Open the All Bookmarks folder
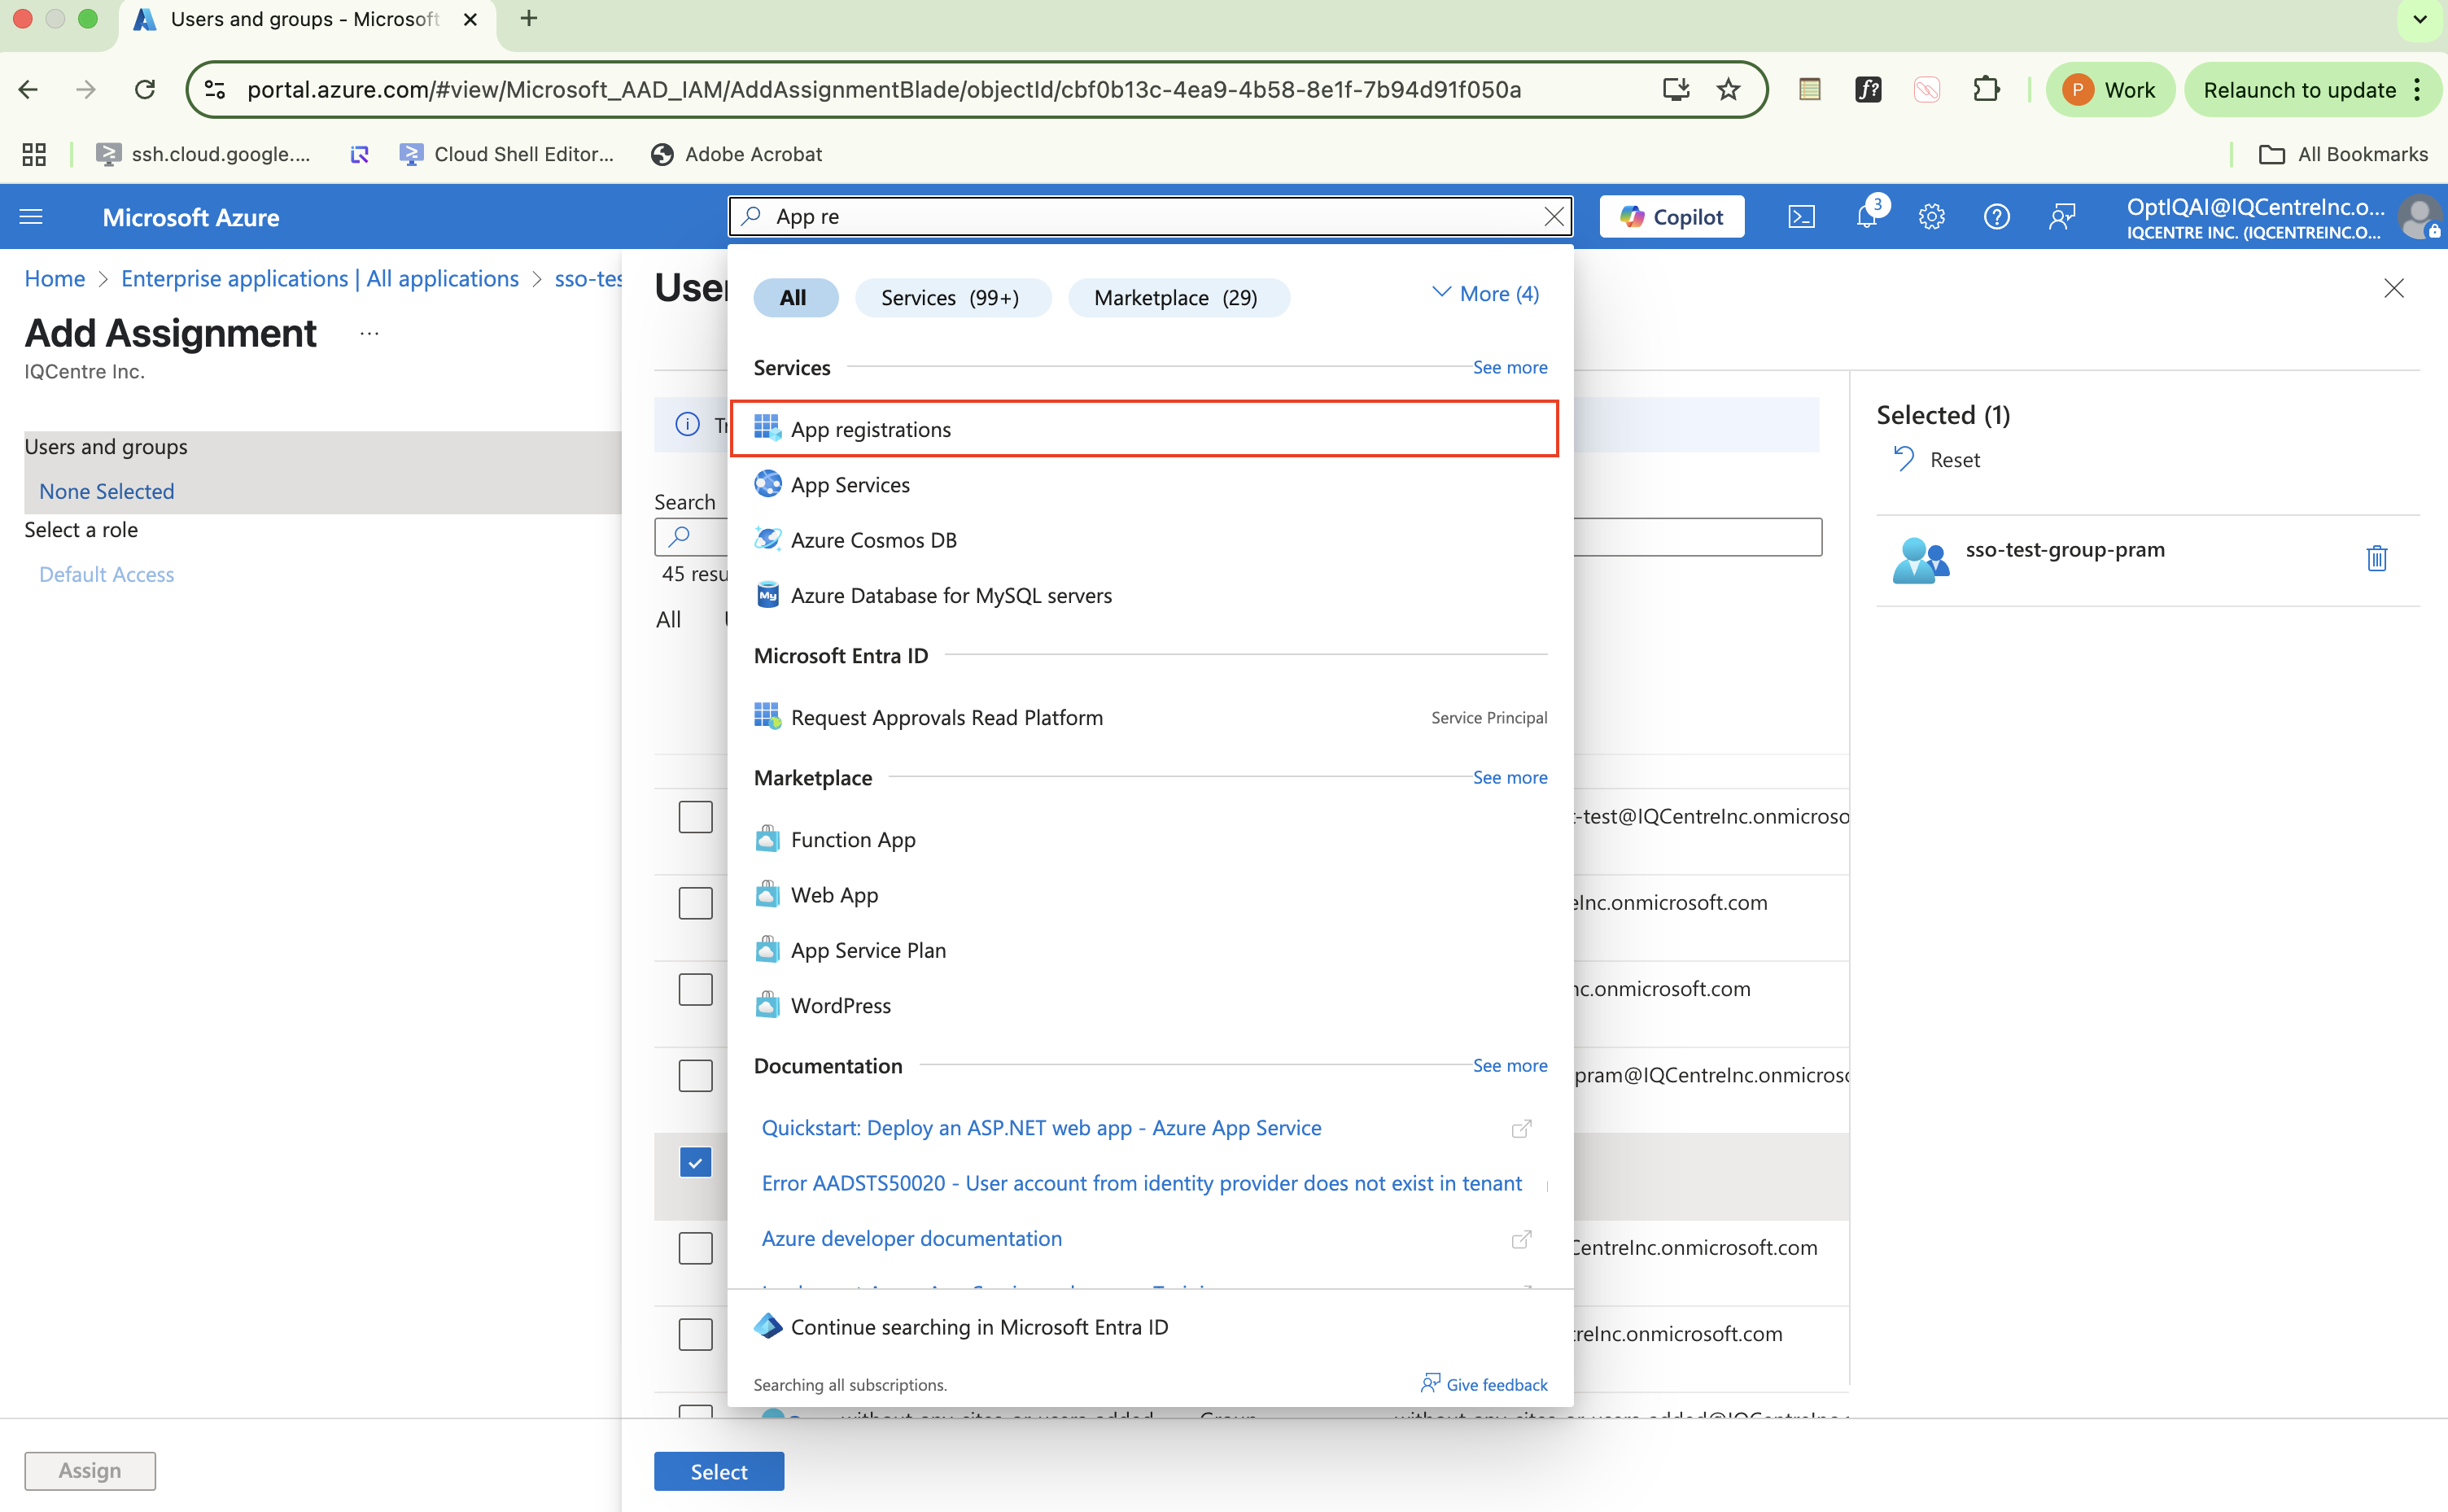 click(x=2343, y=154)
